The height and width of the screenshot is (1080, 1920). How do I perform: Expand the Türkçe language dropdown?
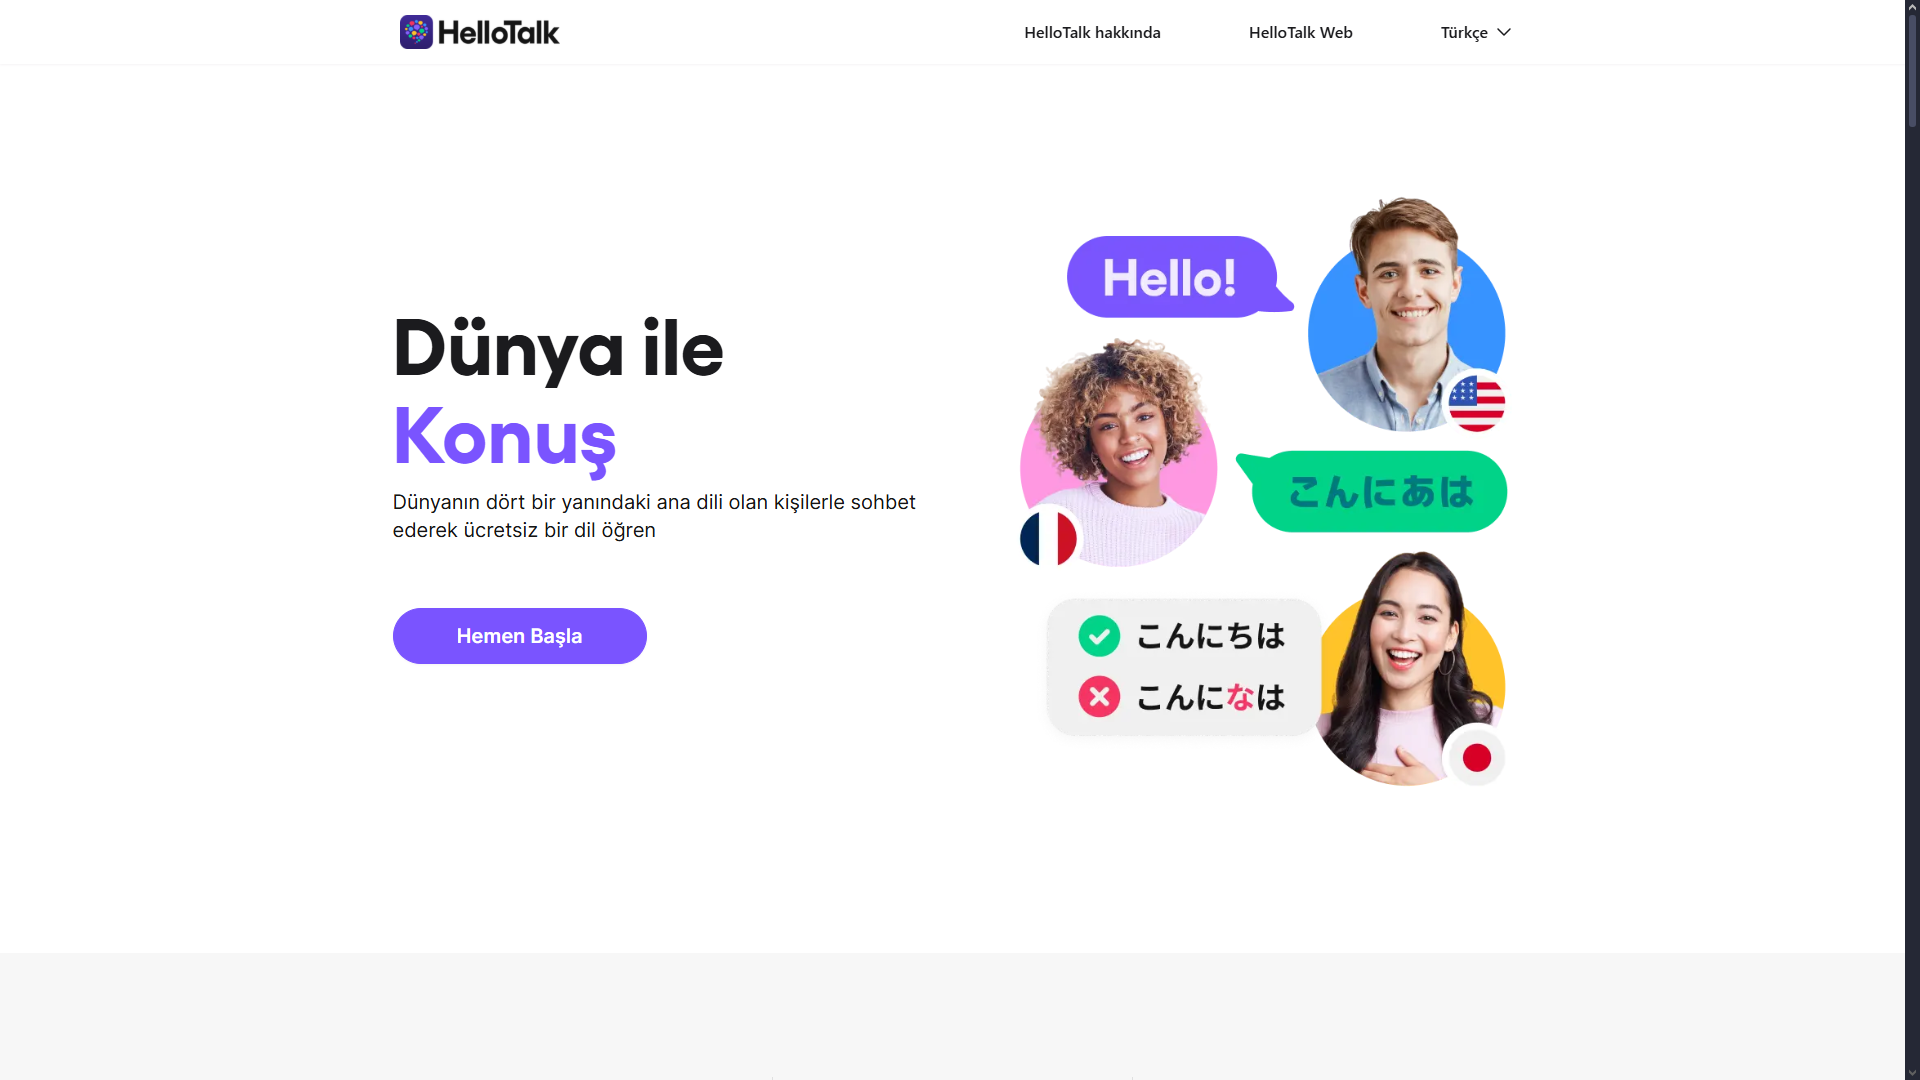[x=1475, y=32]
